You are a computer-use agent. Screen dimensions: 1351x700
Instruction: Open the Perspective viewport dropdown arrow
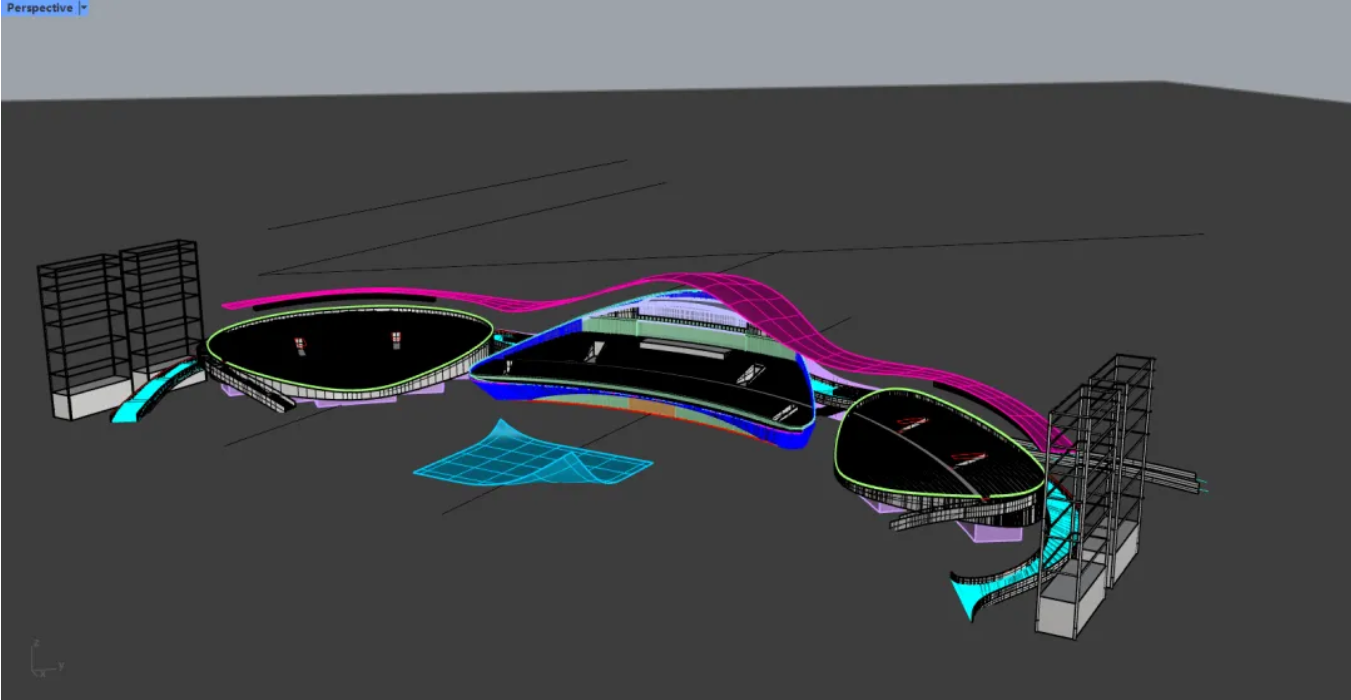84,7
